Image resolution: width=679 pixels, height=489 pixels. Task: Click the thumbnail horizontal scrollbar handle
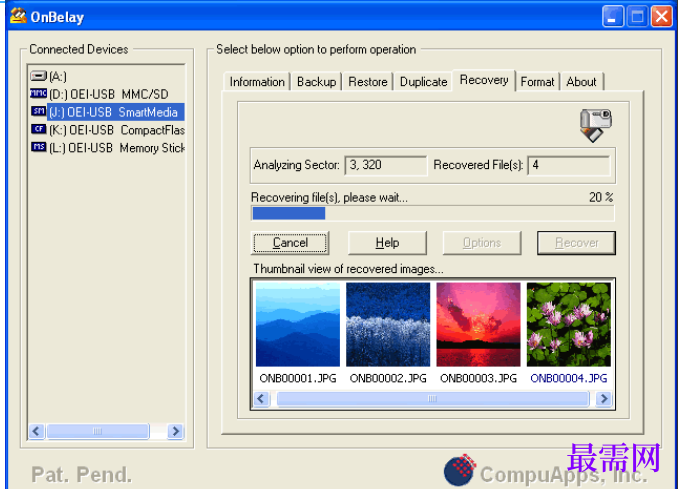point(433,398)
